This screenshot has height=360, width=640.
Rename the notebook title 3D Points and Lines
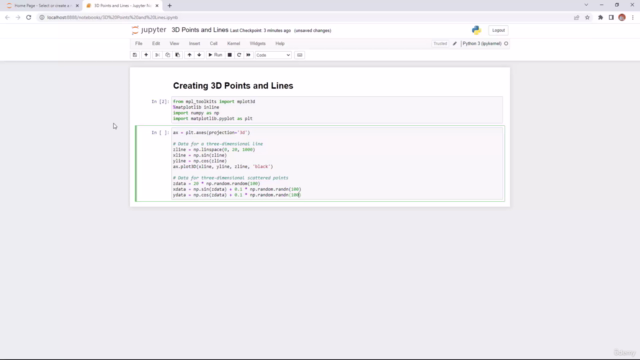(x=200, y=30)
